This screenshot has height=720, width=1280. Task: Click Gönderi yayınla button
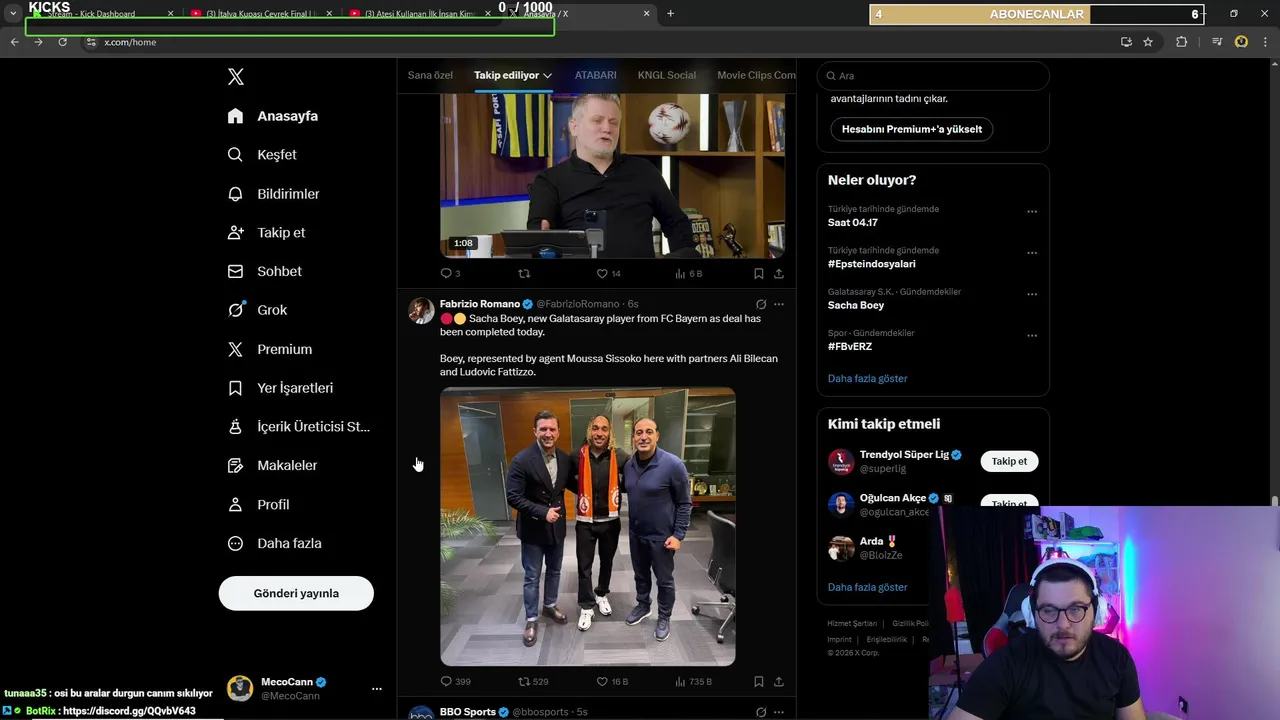[296, 593]
